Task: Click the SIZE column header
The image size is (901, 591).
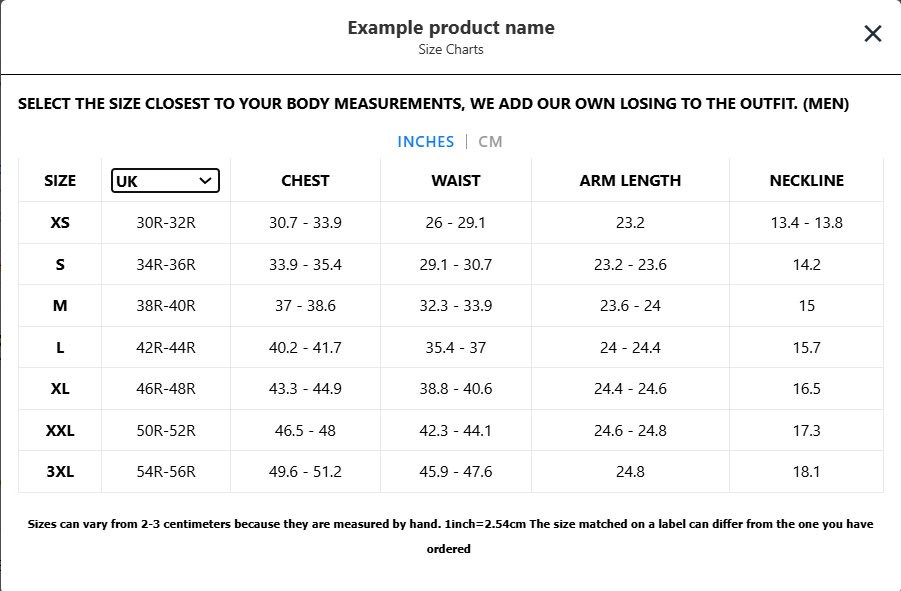Action: coord(60,181)
